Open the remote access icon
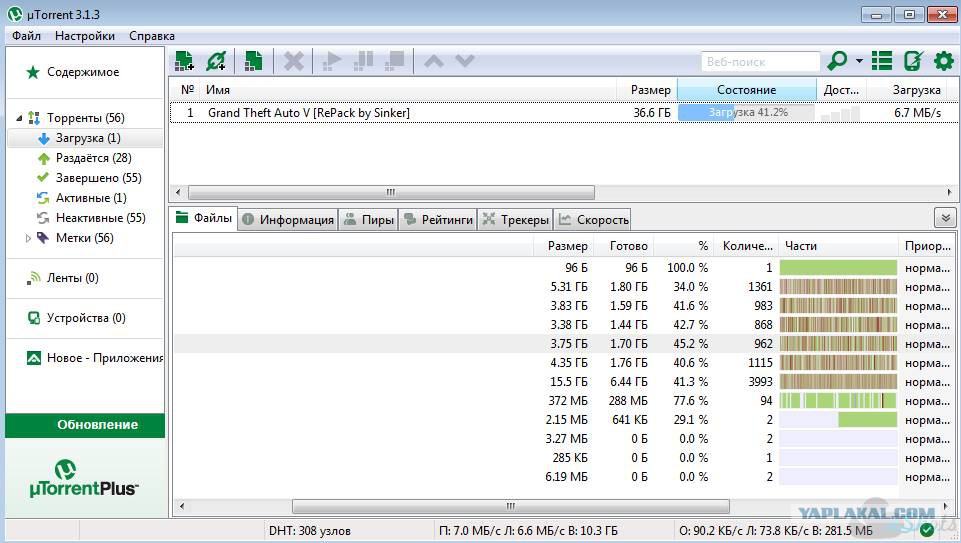Image resolution: width=961 pixels, height=543 pixels. click(913, 61)
